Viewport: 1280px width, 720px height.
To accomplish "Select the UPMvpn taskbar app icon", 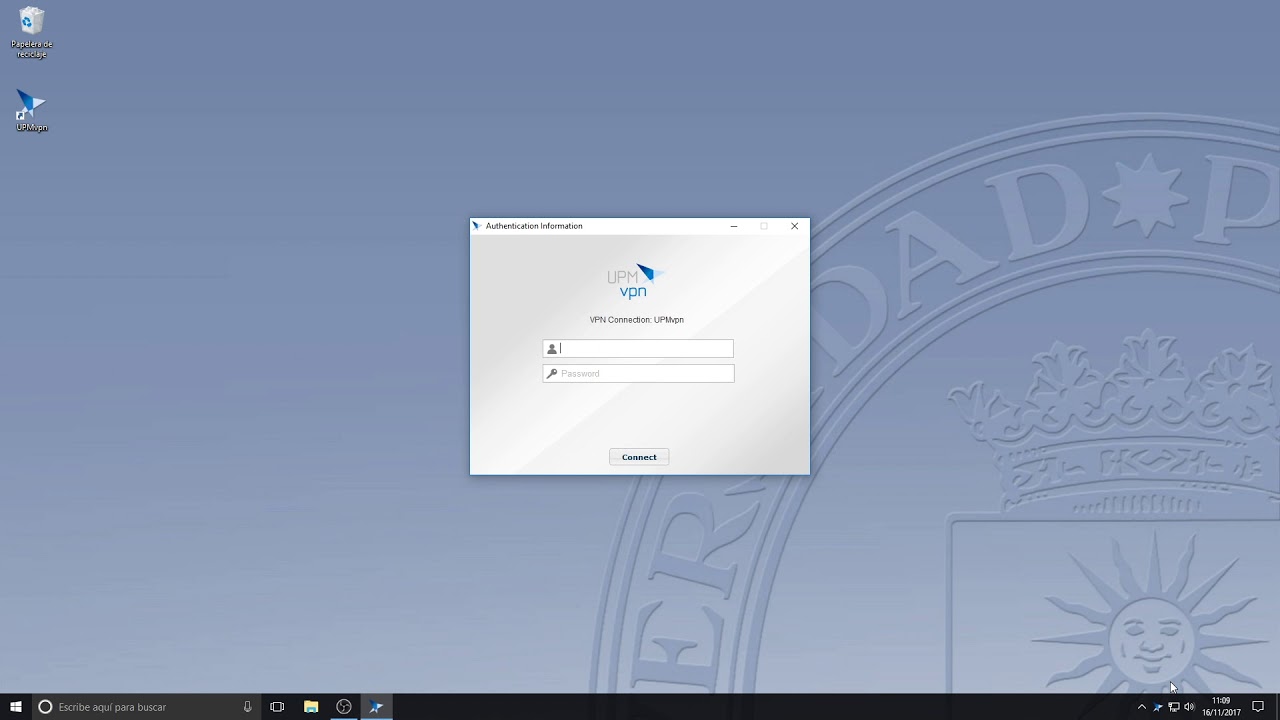I will pyautogui.click(x=376, y=707).
